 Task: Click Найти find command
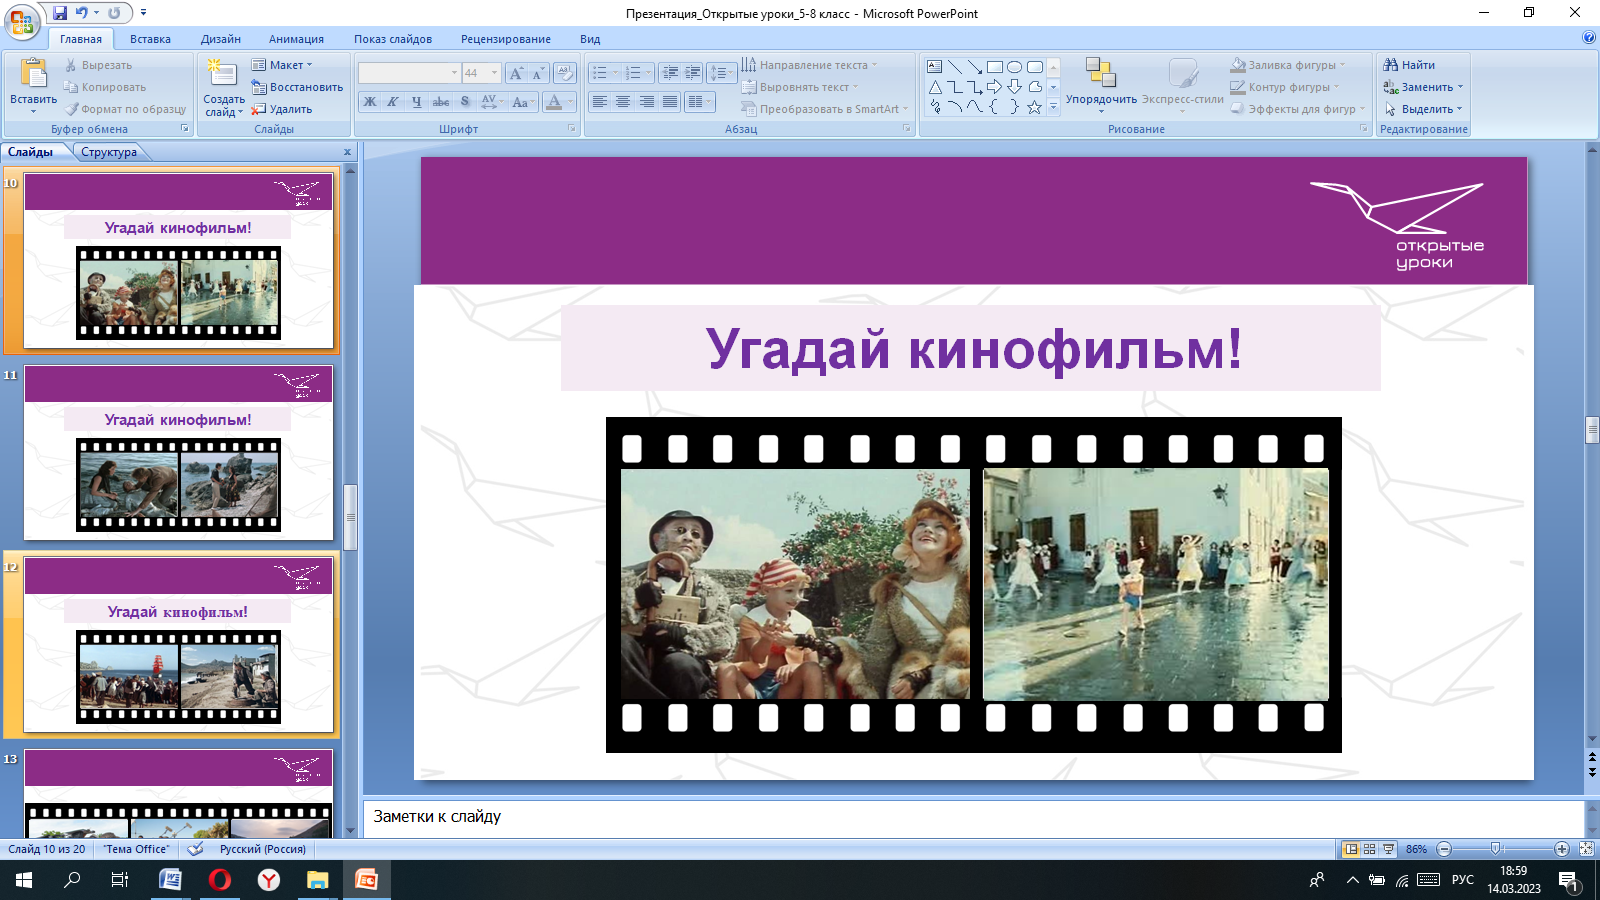tap(1409, 65)
